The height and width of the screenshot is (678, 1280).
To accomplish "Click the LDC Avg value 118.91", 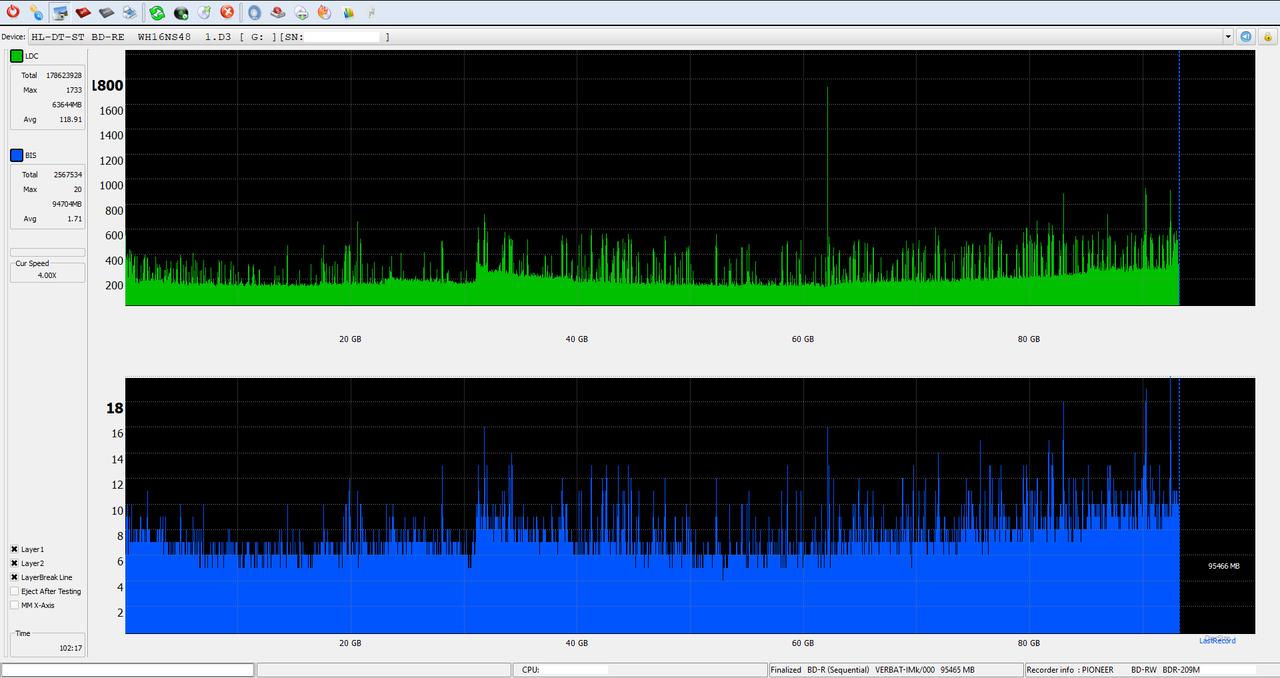I will [x=71, y=120].
